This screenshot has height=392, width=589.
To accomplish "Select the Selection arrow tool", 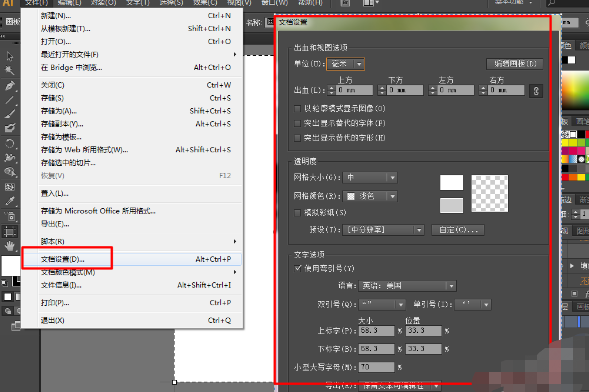I will point(9,56).
